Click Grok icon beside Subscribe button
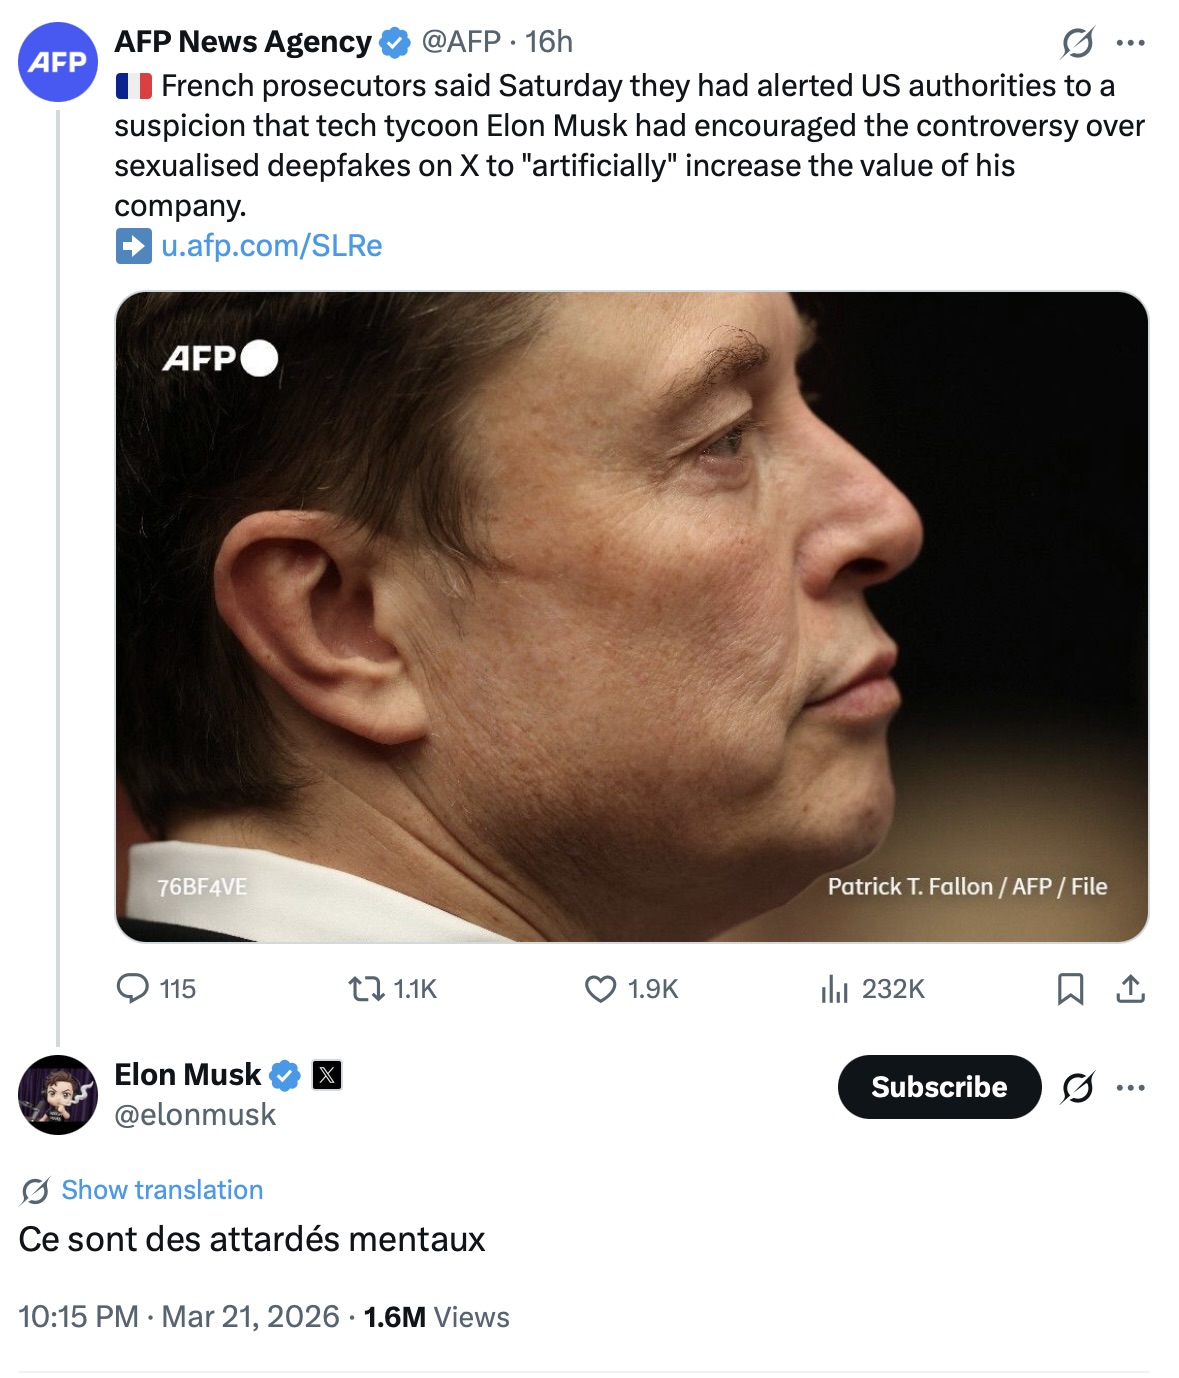 1077,1087
